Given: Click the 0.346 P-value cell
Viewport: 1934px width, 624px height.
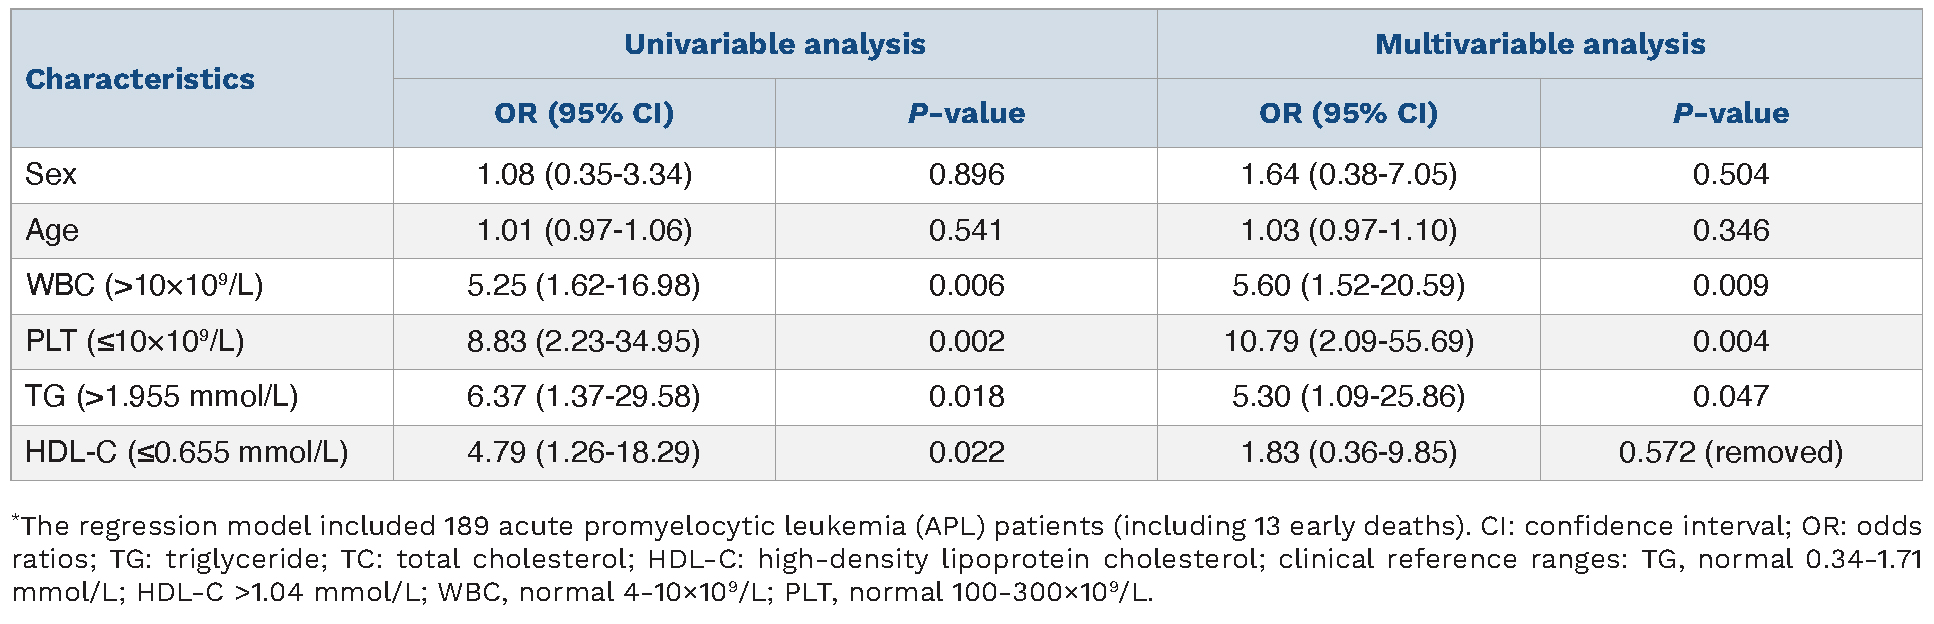Looking at the screenshot, I should tap(1730, 231).
